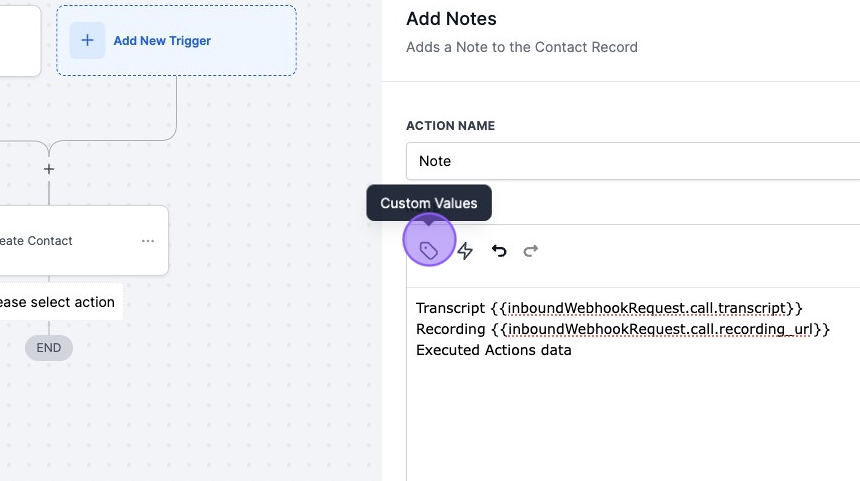Open the Create Contact three-dot menu
Screen dimensions: 860x481
148,241
